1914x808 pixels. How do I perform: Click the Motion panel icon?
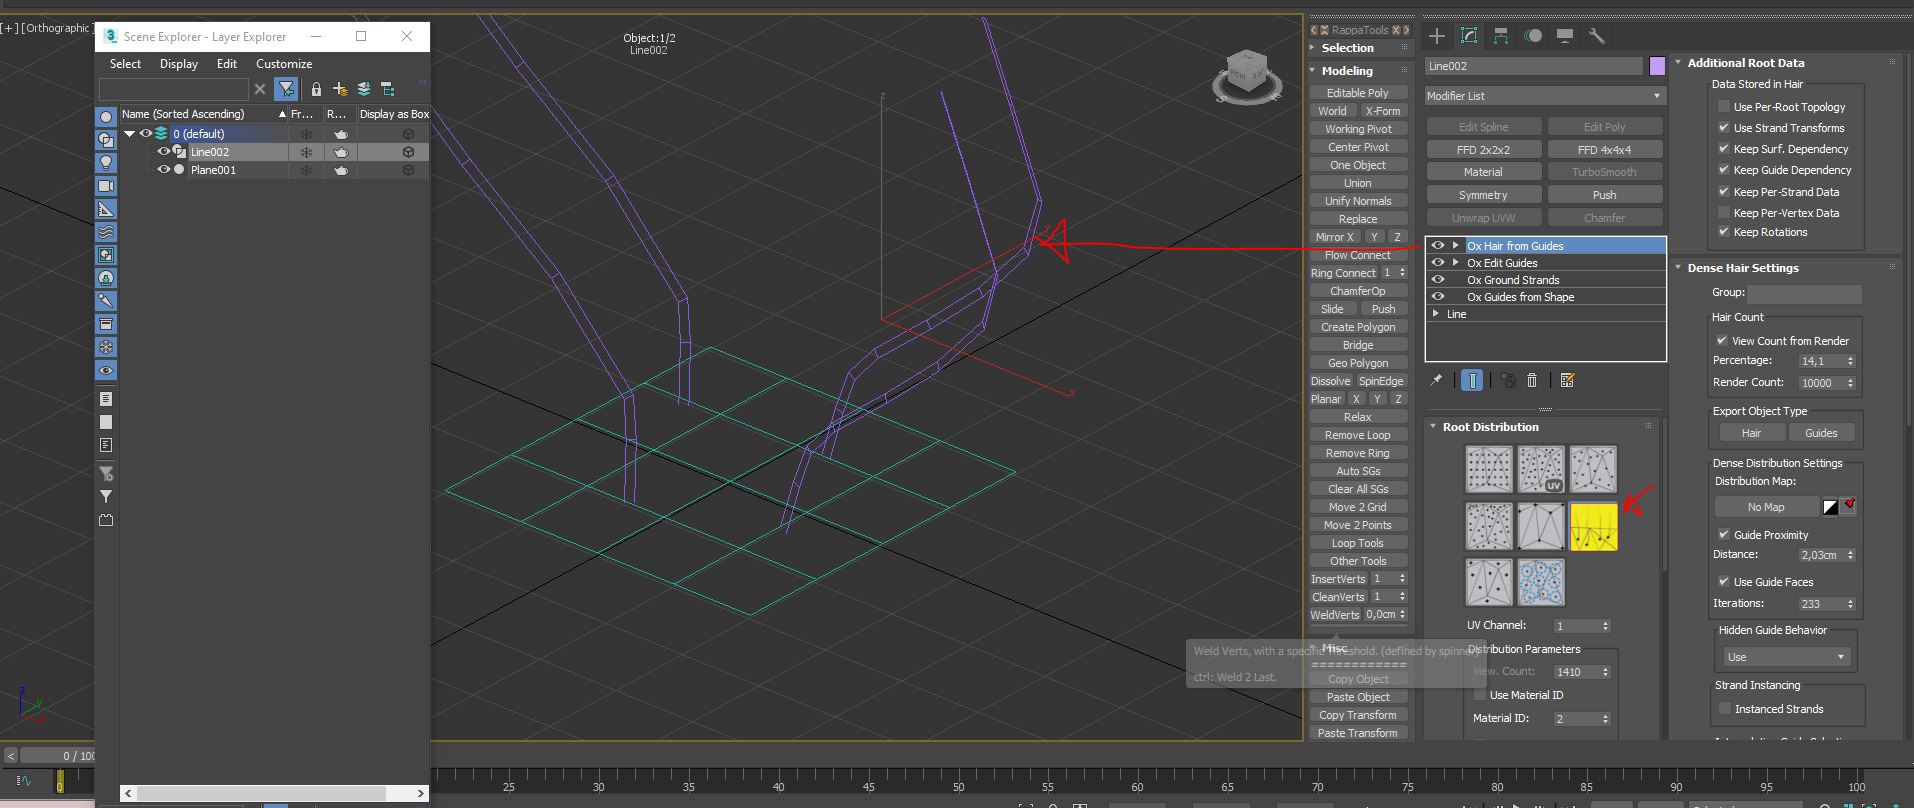1533,36
